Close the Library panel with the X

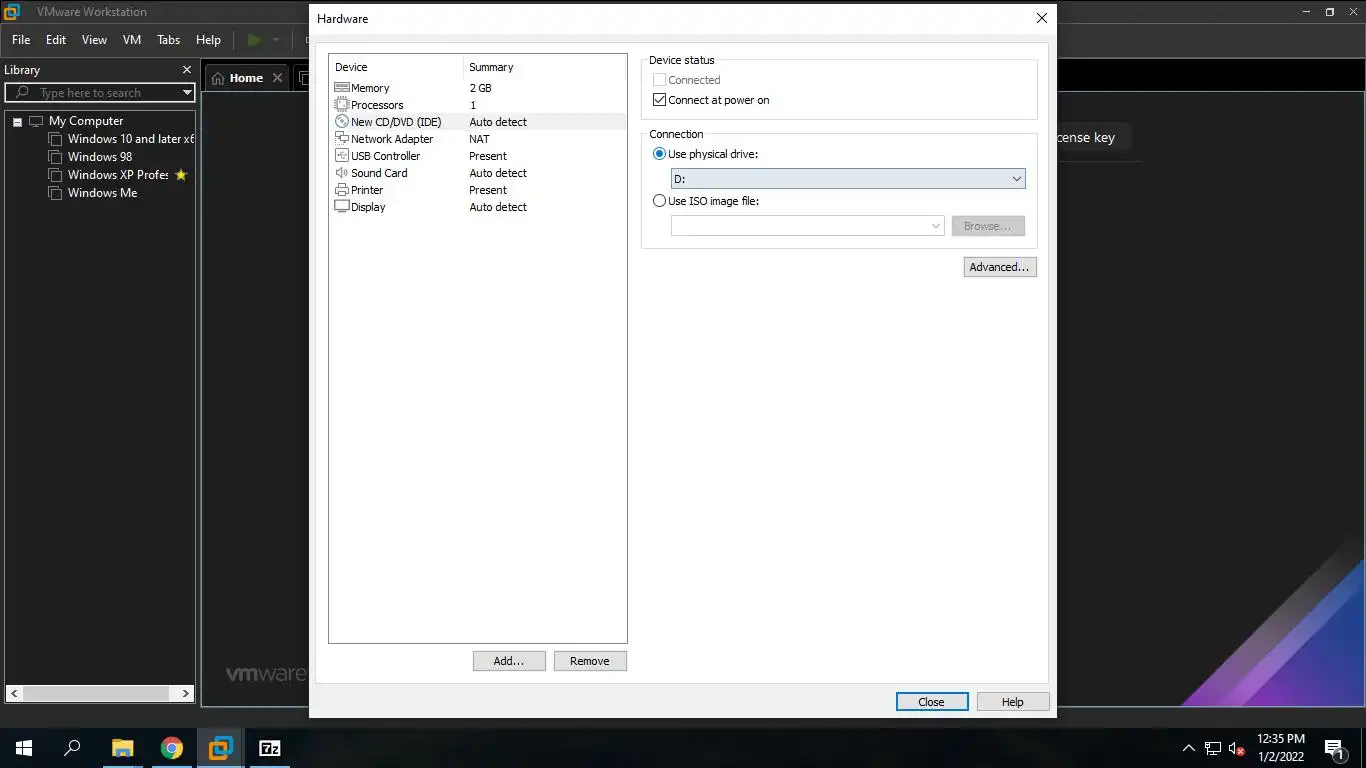tap(186, 70)
